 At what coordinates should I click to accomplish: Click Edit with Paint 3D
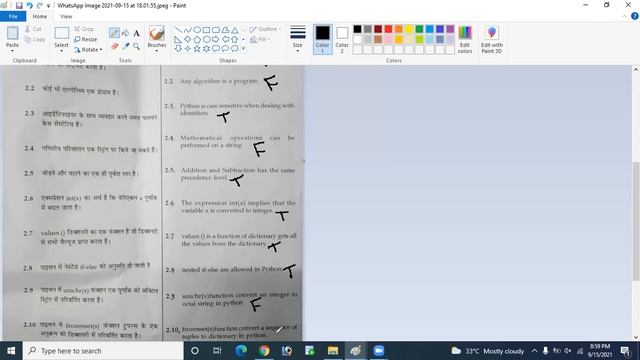[491, 39]
